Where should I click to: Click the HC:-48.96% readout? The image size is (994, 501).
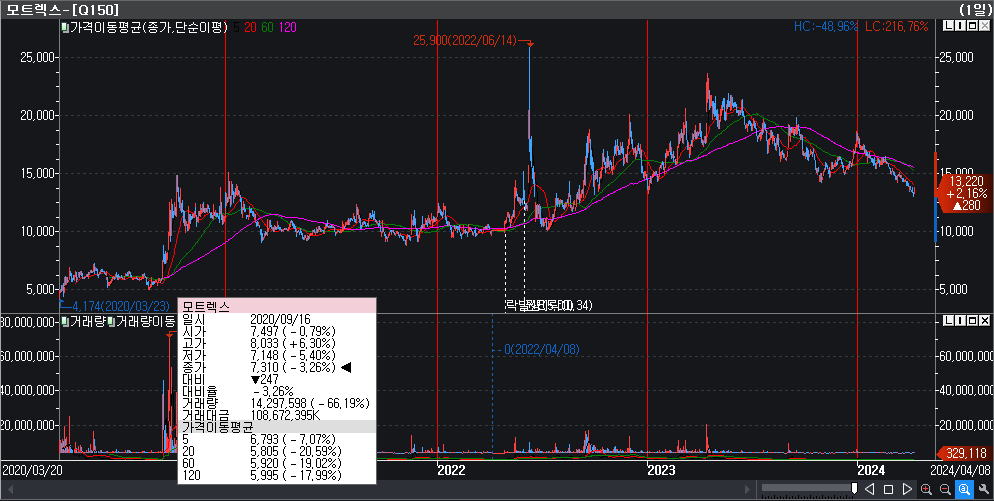click(826, 27)
